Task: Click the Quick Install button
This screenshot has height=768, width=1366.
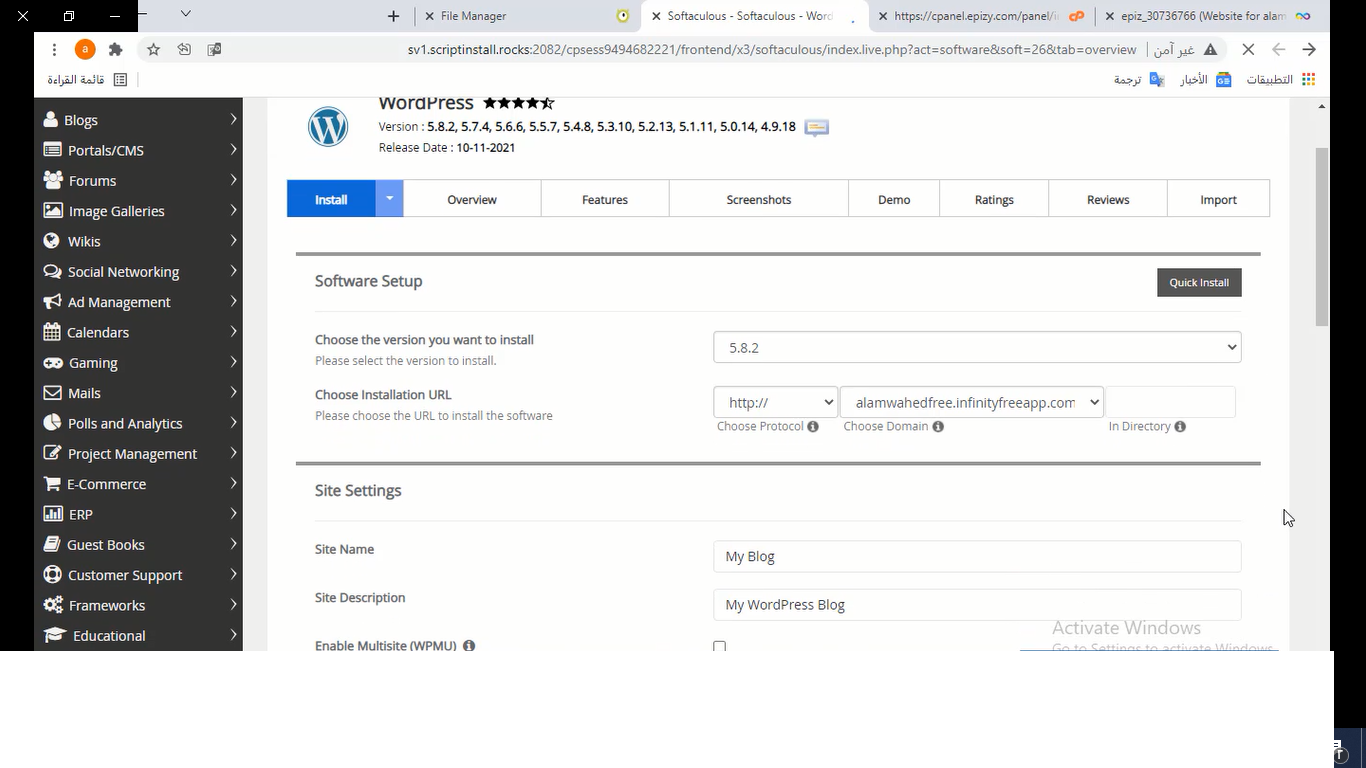Action: 1199,282
